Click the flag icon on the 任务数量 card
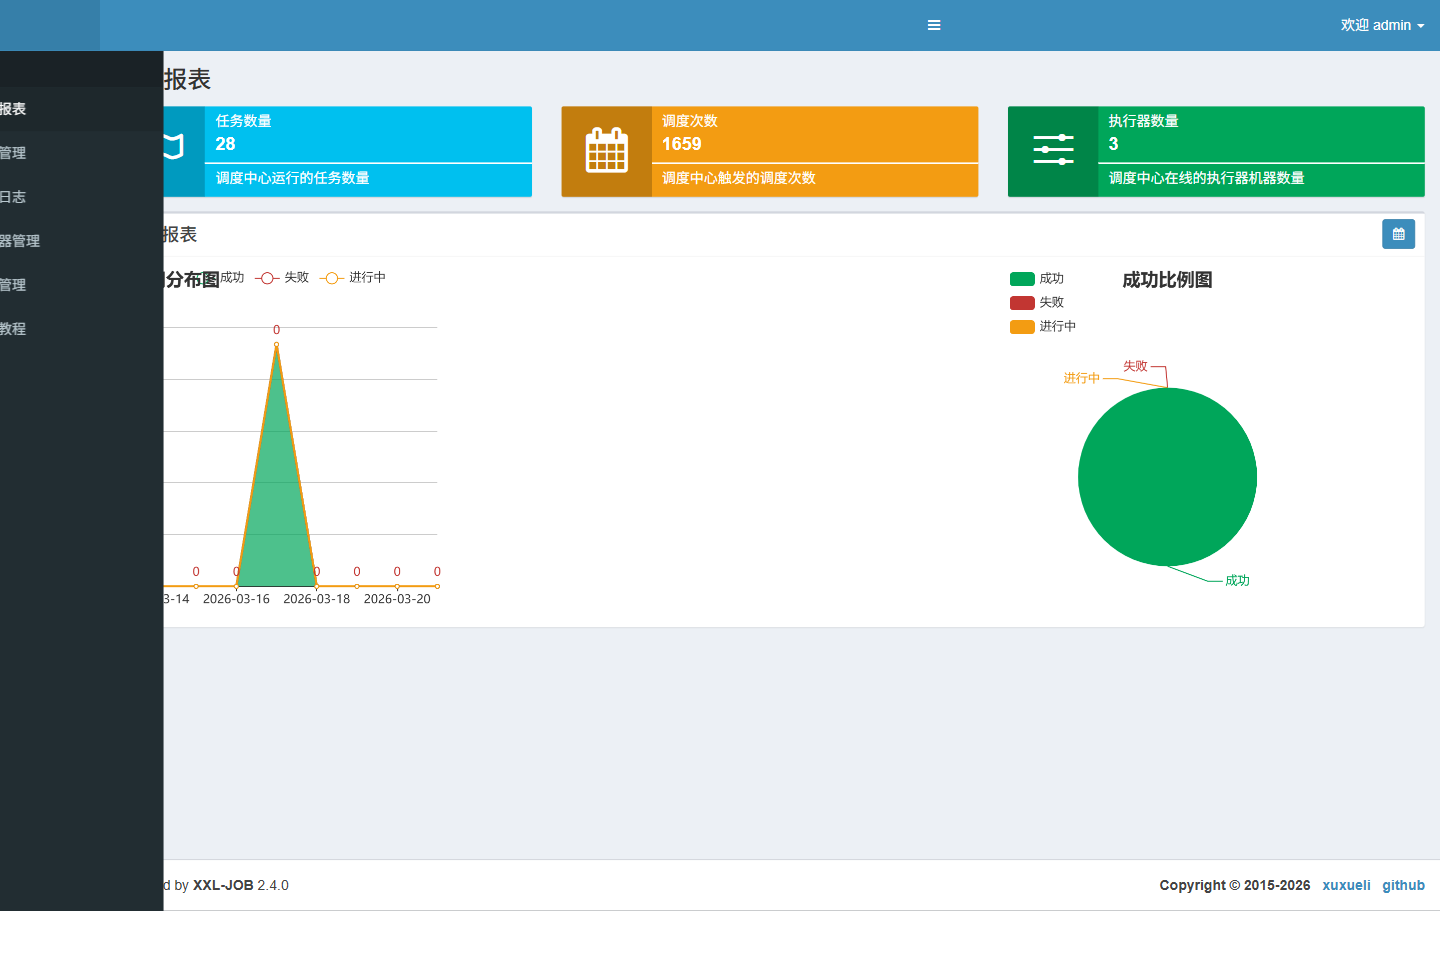Image resolution: width=1440 pixels, height=960 pixels. 175,148
